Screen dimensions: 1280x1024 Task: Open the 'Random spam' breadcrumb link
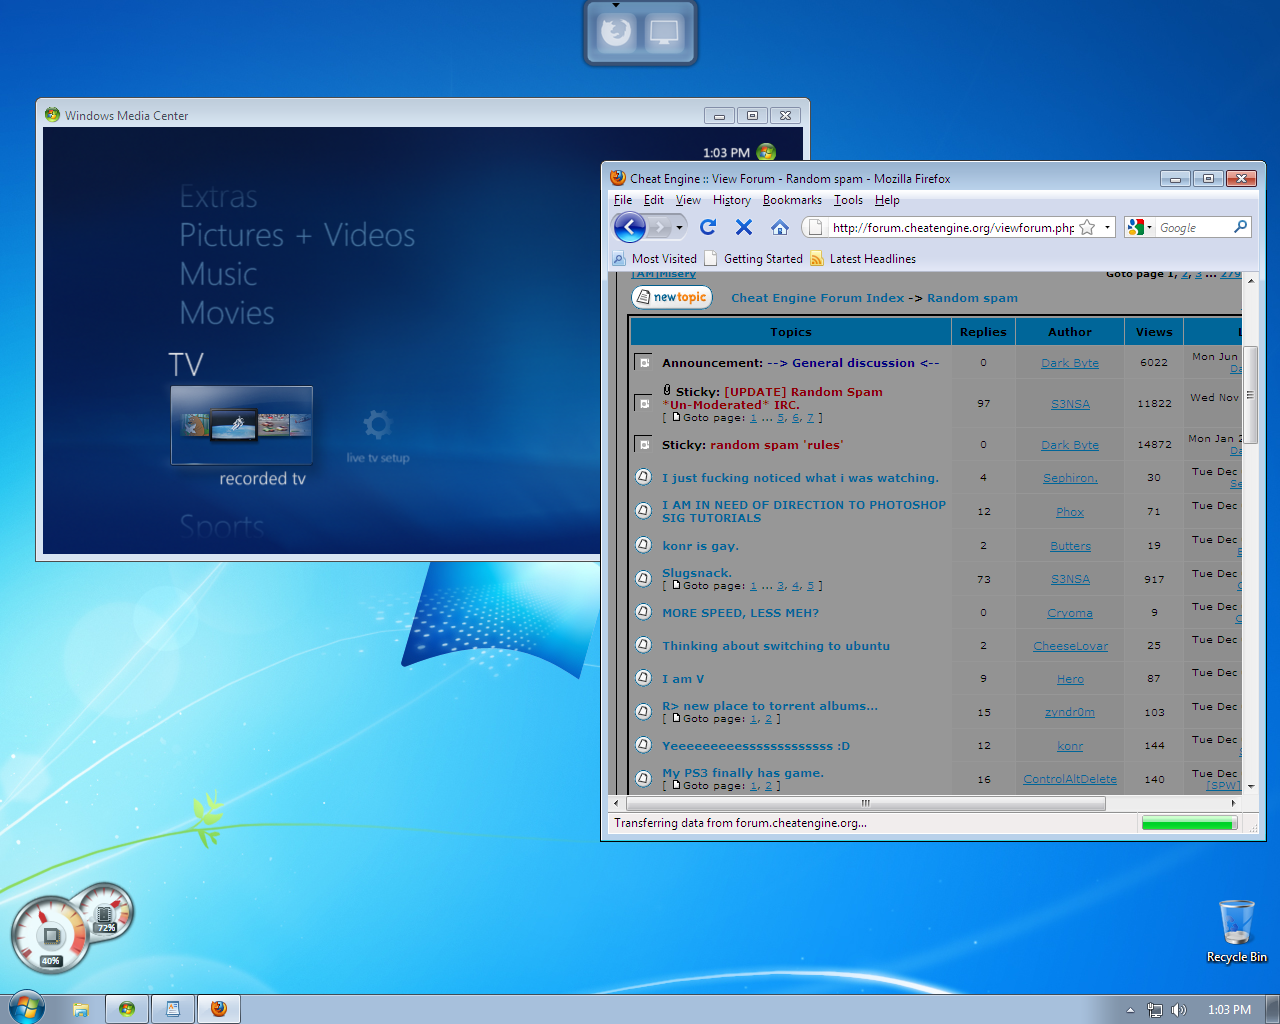[x=972, y=298]
